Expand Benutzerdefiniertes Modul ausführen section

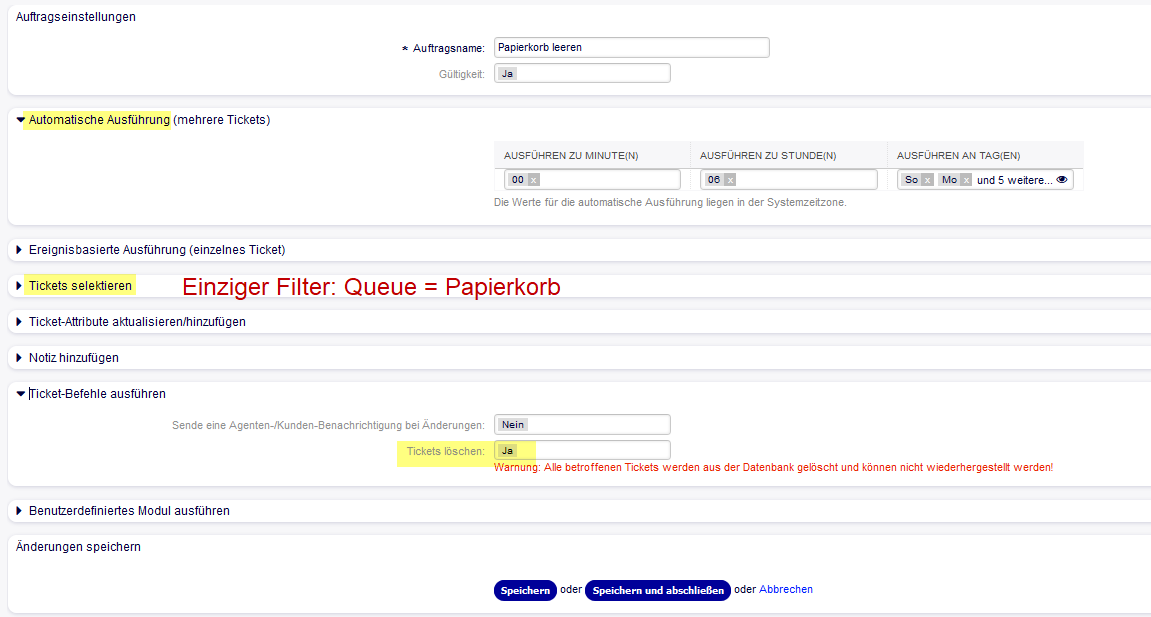129,511
